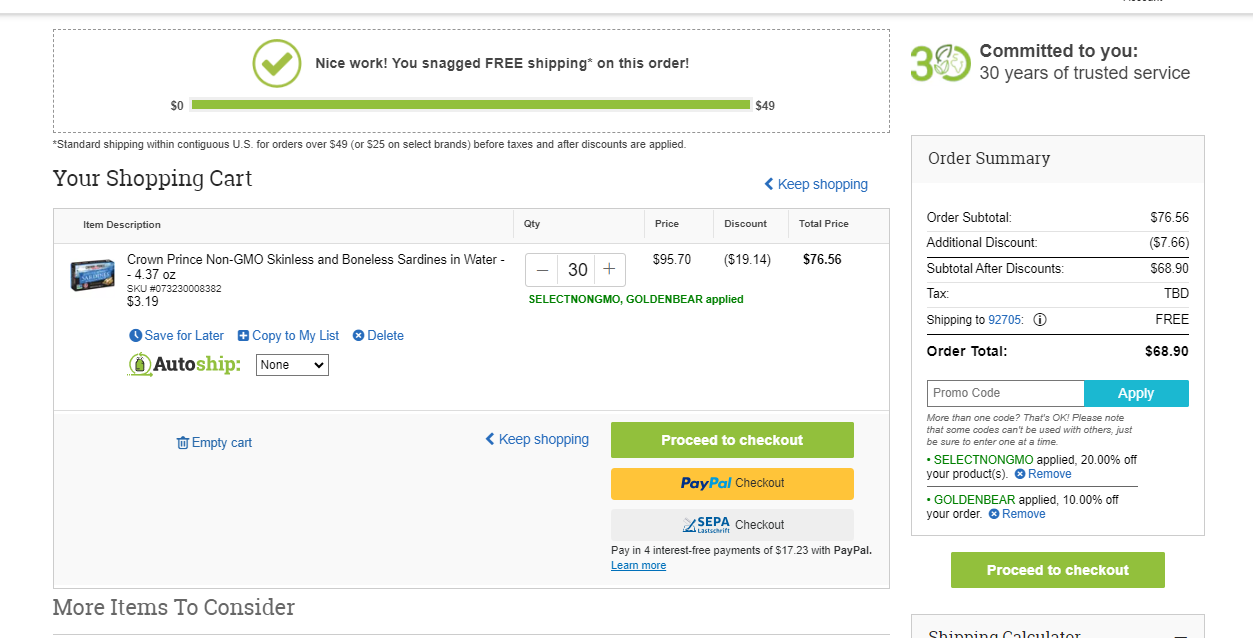Empty cart using the trash icon

183,443
